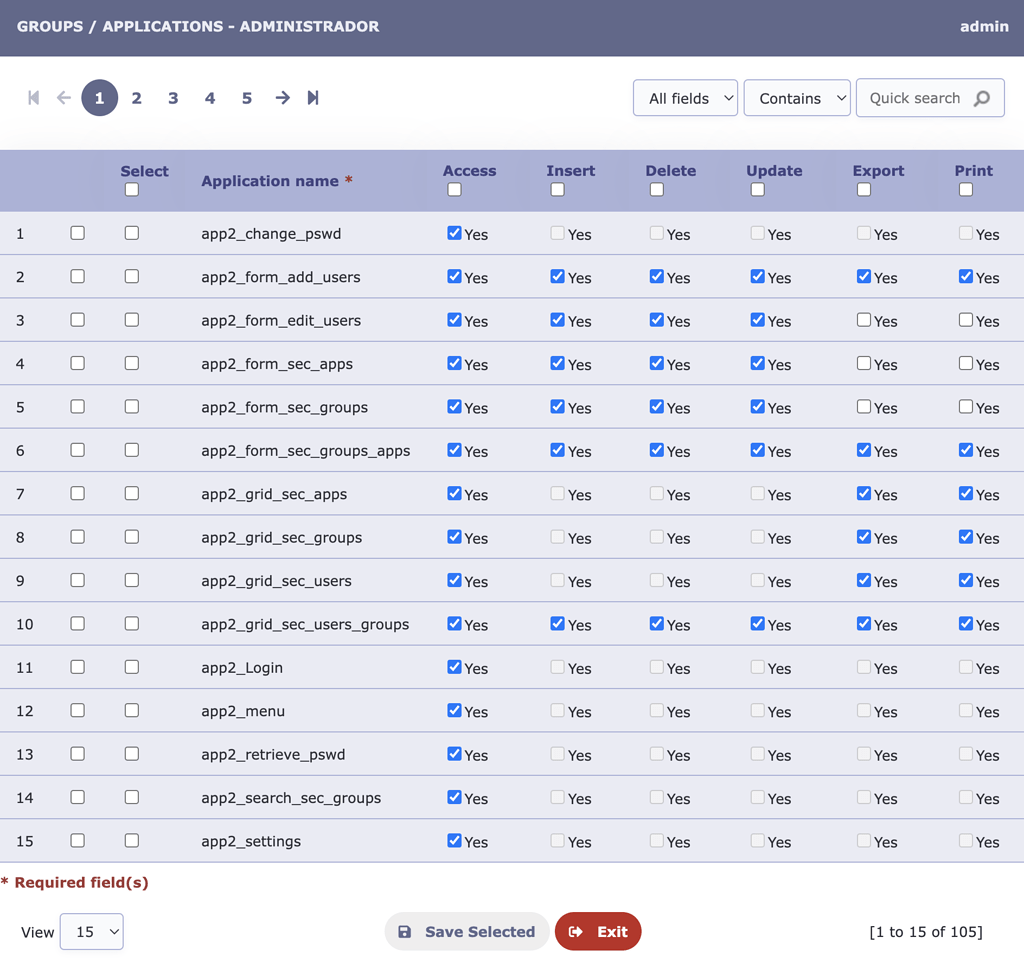Image resolution: width=1024 pixels, height=969 pixels.
Task: Go to page 3
Action: [173, 97]
